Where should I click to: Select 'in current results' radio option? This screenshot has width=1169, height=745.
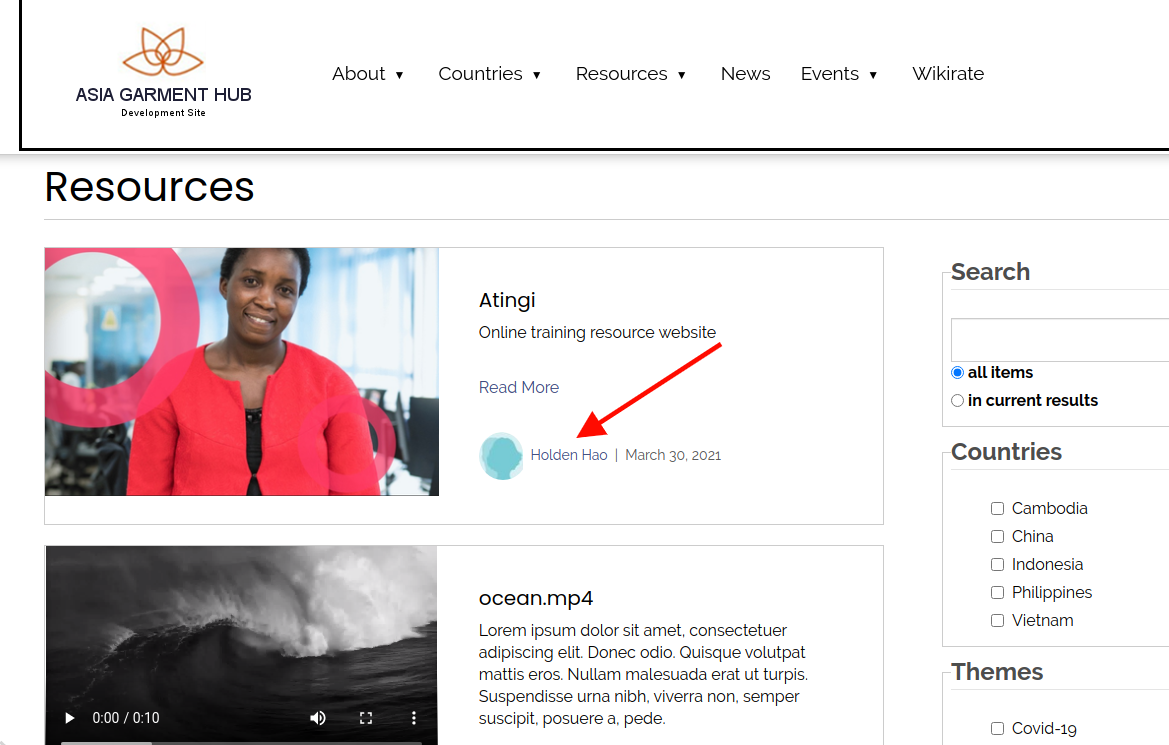point(958,401)
